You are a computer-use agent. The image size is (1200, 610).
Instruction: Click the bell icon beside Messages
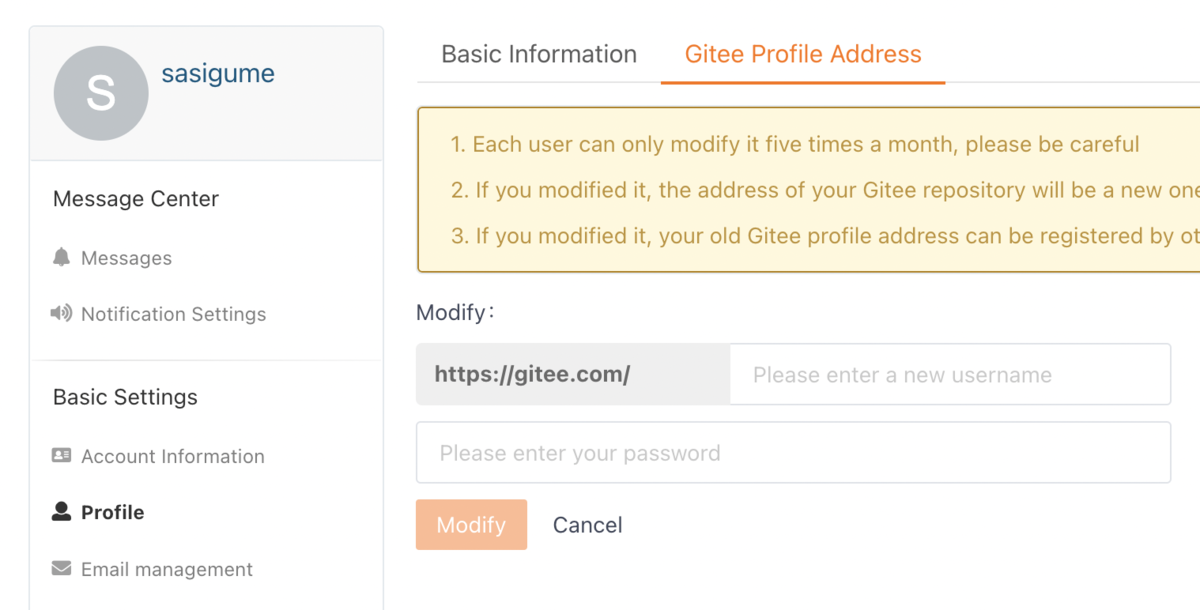[x=61, y=258]
